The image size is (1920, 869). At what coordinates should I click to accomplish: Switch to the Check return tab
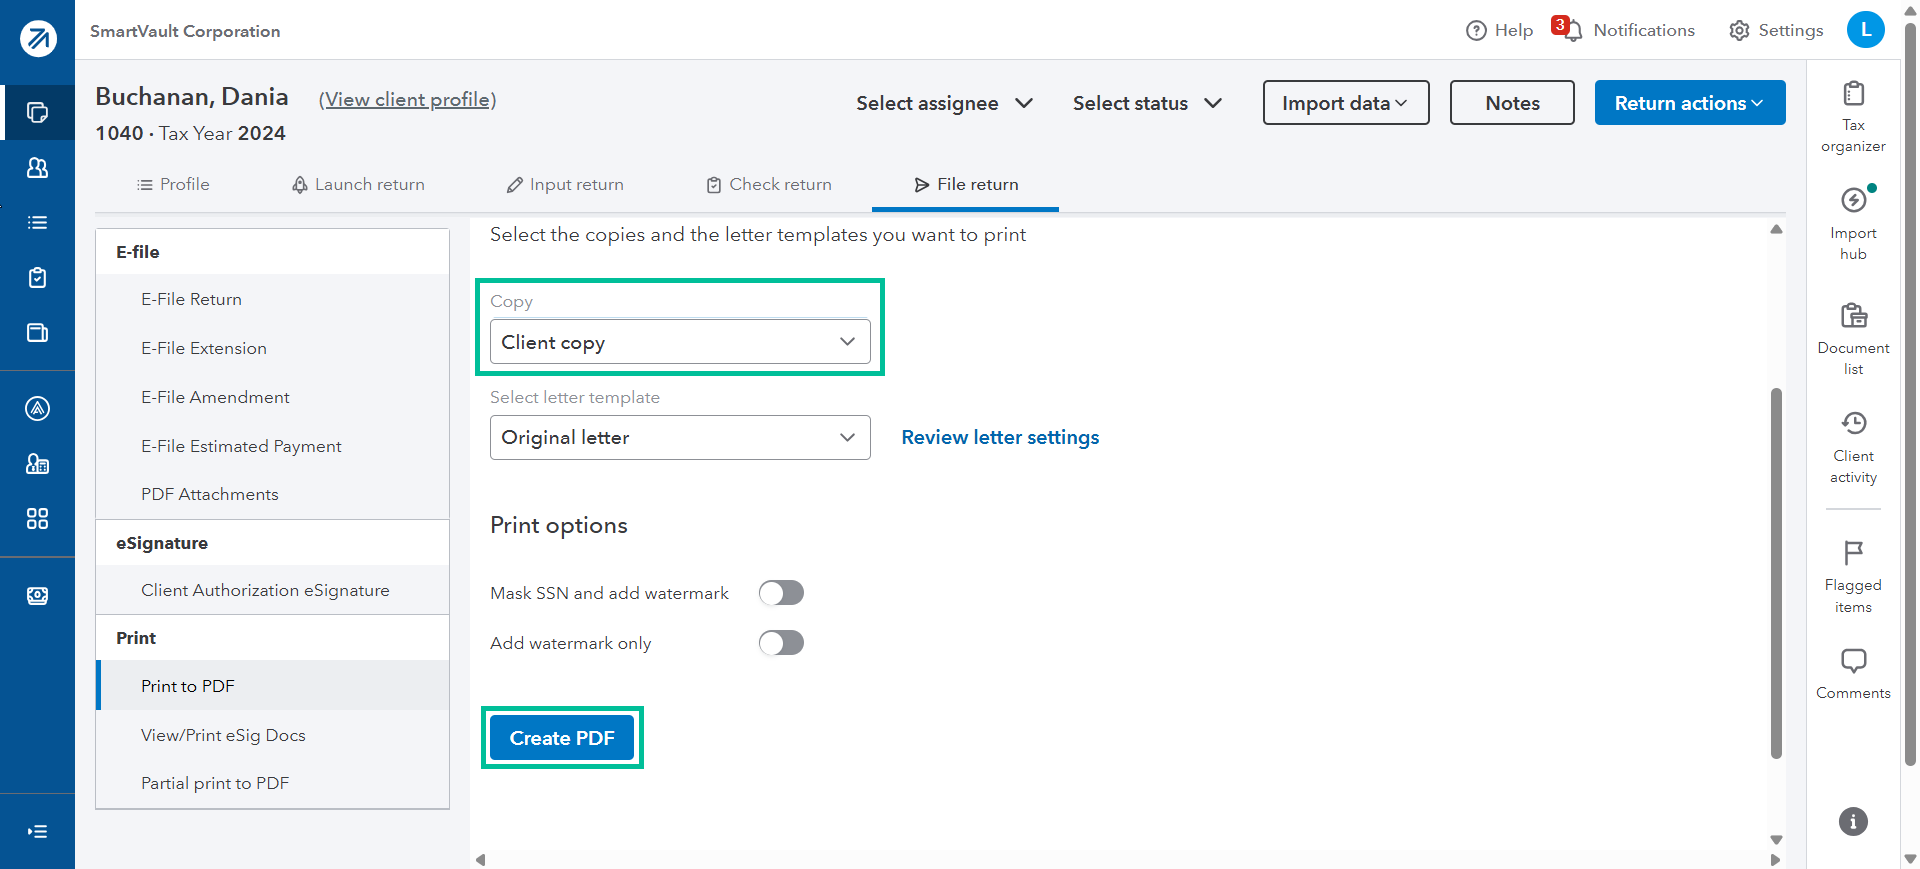[x=769, y=185]
